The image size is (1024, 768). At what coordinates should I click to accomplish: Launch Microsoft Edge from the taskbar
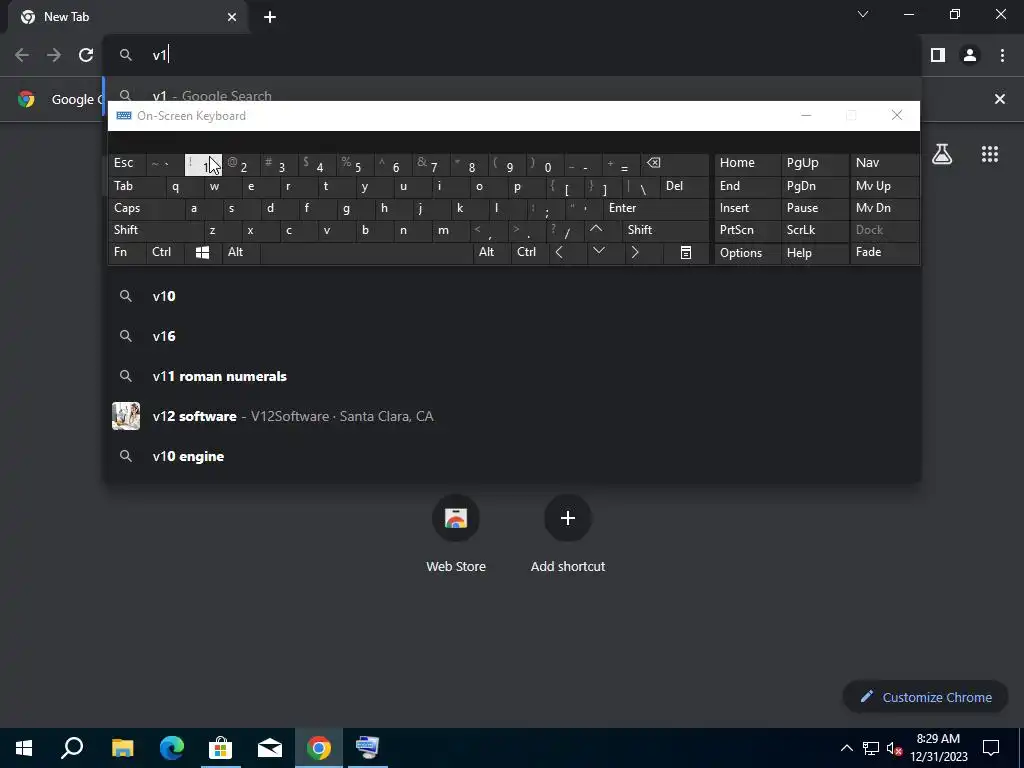click(x=172, y=748)
